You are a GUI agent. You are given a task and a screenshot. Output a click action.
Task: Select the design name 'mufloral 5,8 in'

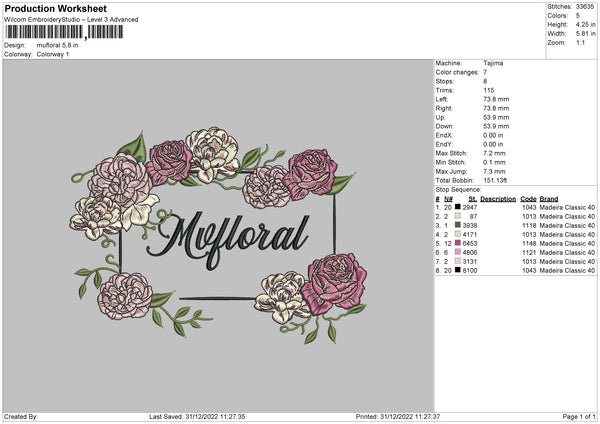coord(57,45)
